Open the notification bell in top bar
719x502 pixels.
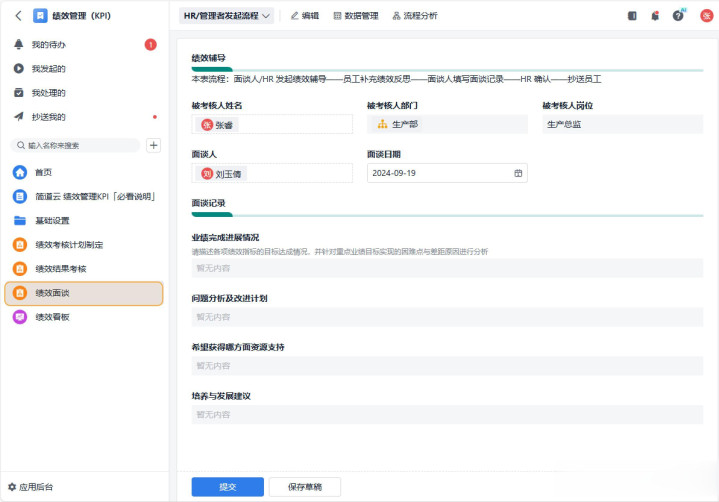(655, 16)
